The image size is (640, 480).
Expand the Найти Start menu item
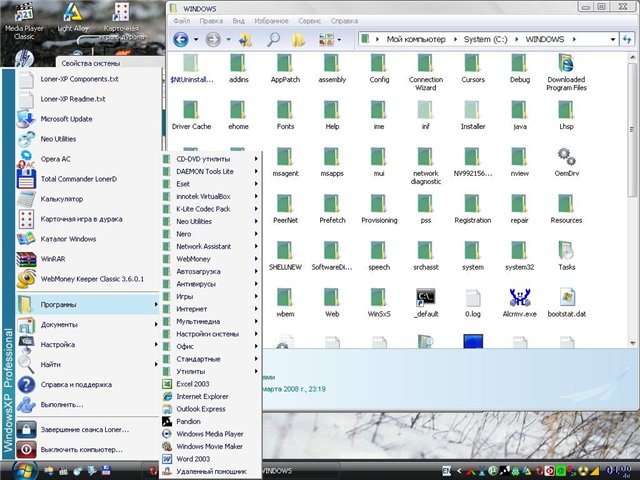click(87, 364)
